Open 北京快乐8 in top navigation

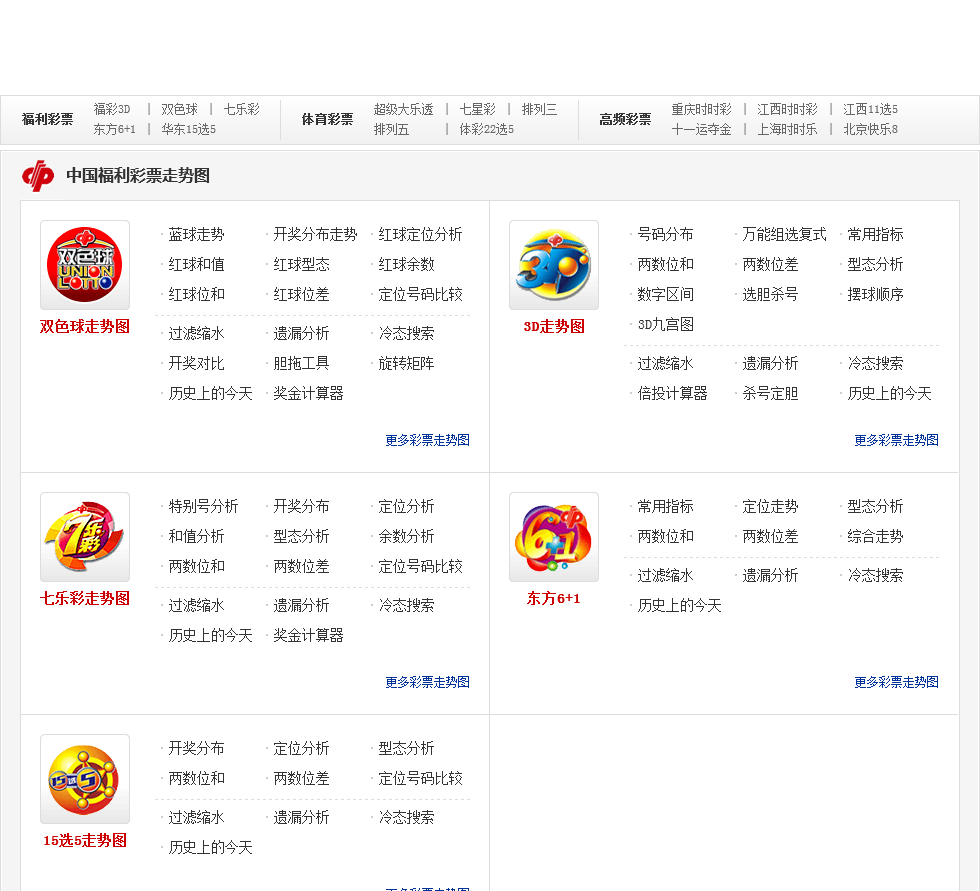(870, 129)
